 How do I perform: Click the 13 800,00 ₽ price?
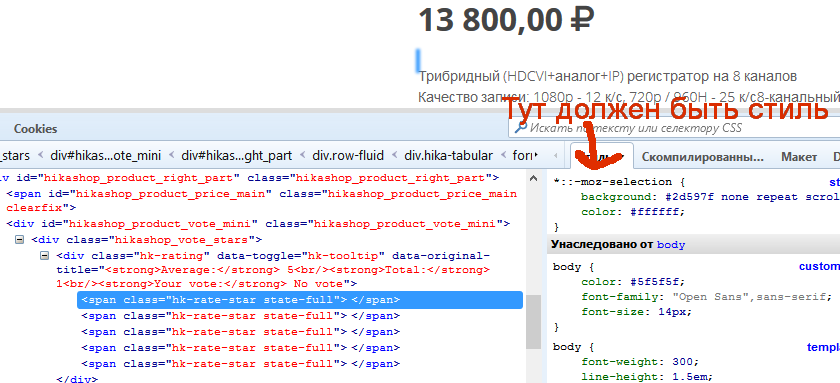tap(506, 20)
